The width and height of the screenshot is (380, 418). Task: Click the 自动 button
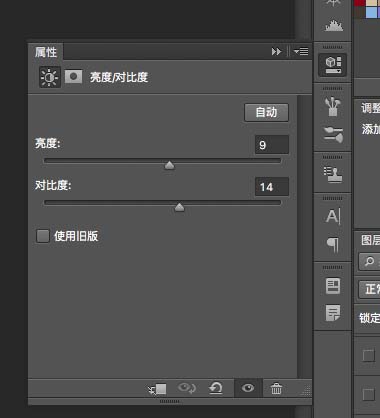[x=266, y=112]
